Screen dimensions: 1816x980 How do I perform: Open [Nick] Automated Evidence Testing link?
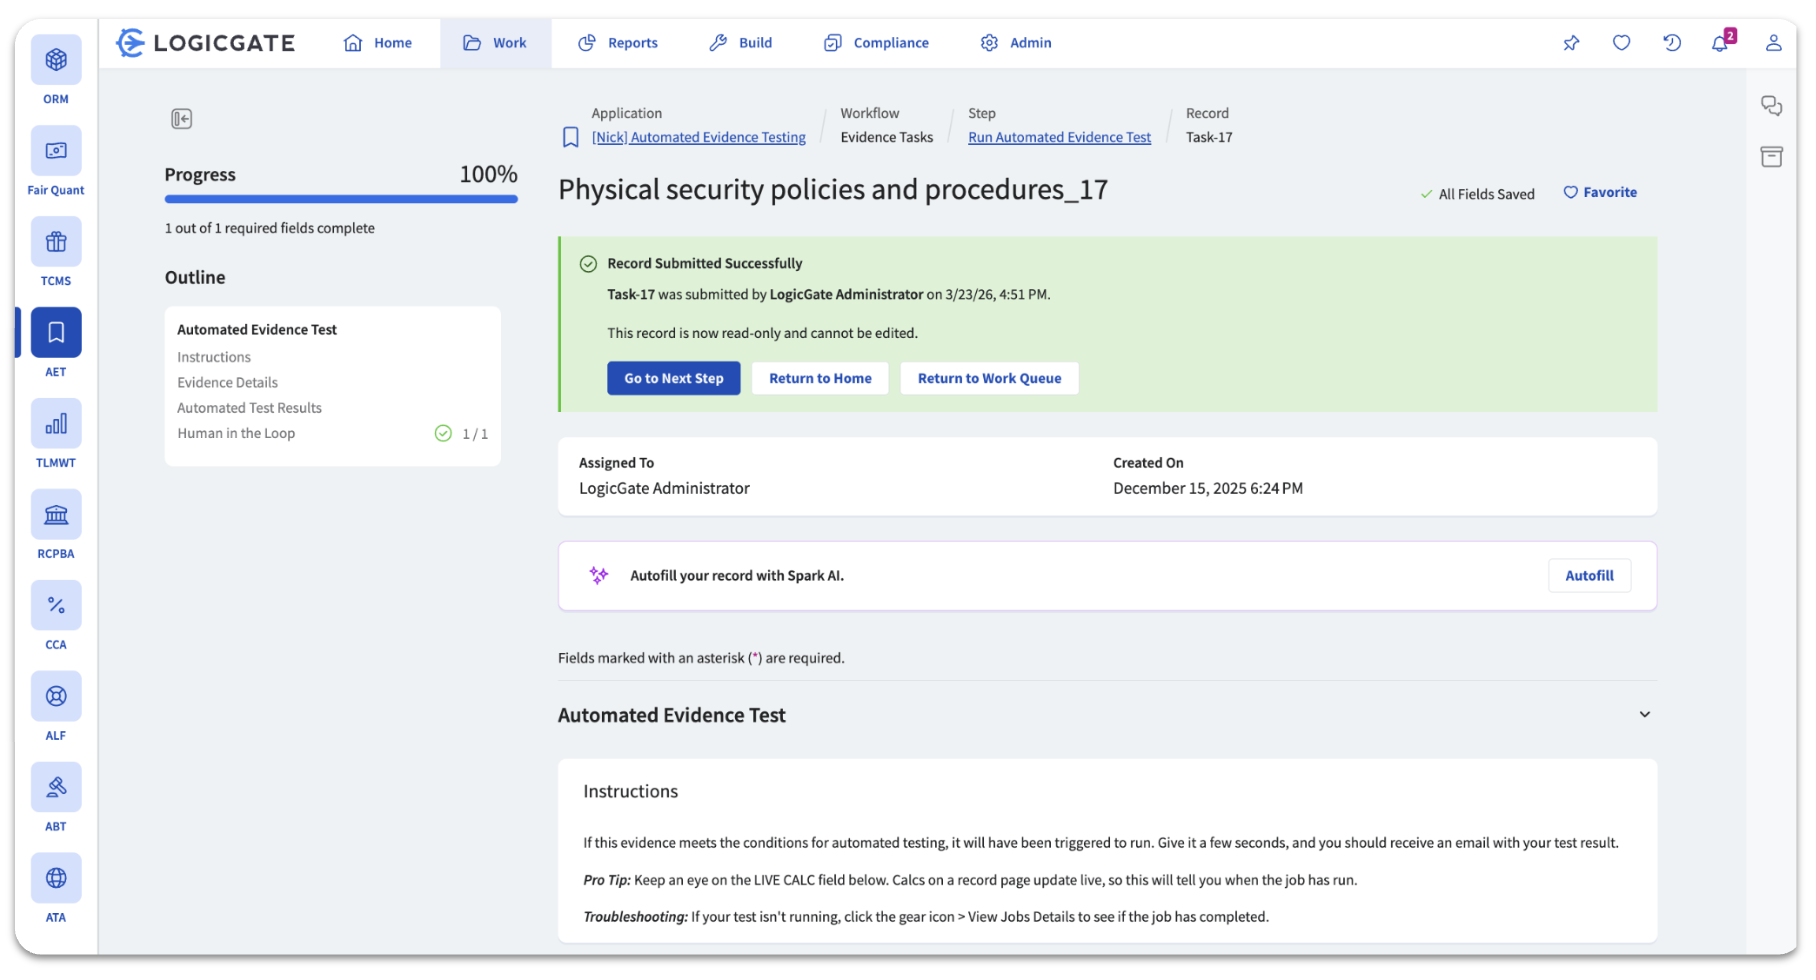[698, 138]
